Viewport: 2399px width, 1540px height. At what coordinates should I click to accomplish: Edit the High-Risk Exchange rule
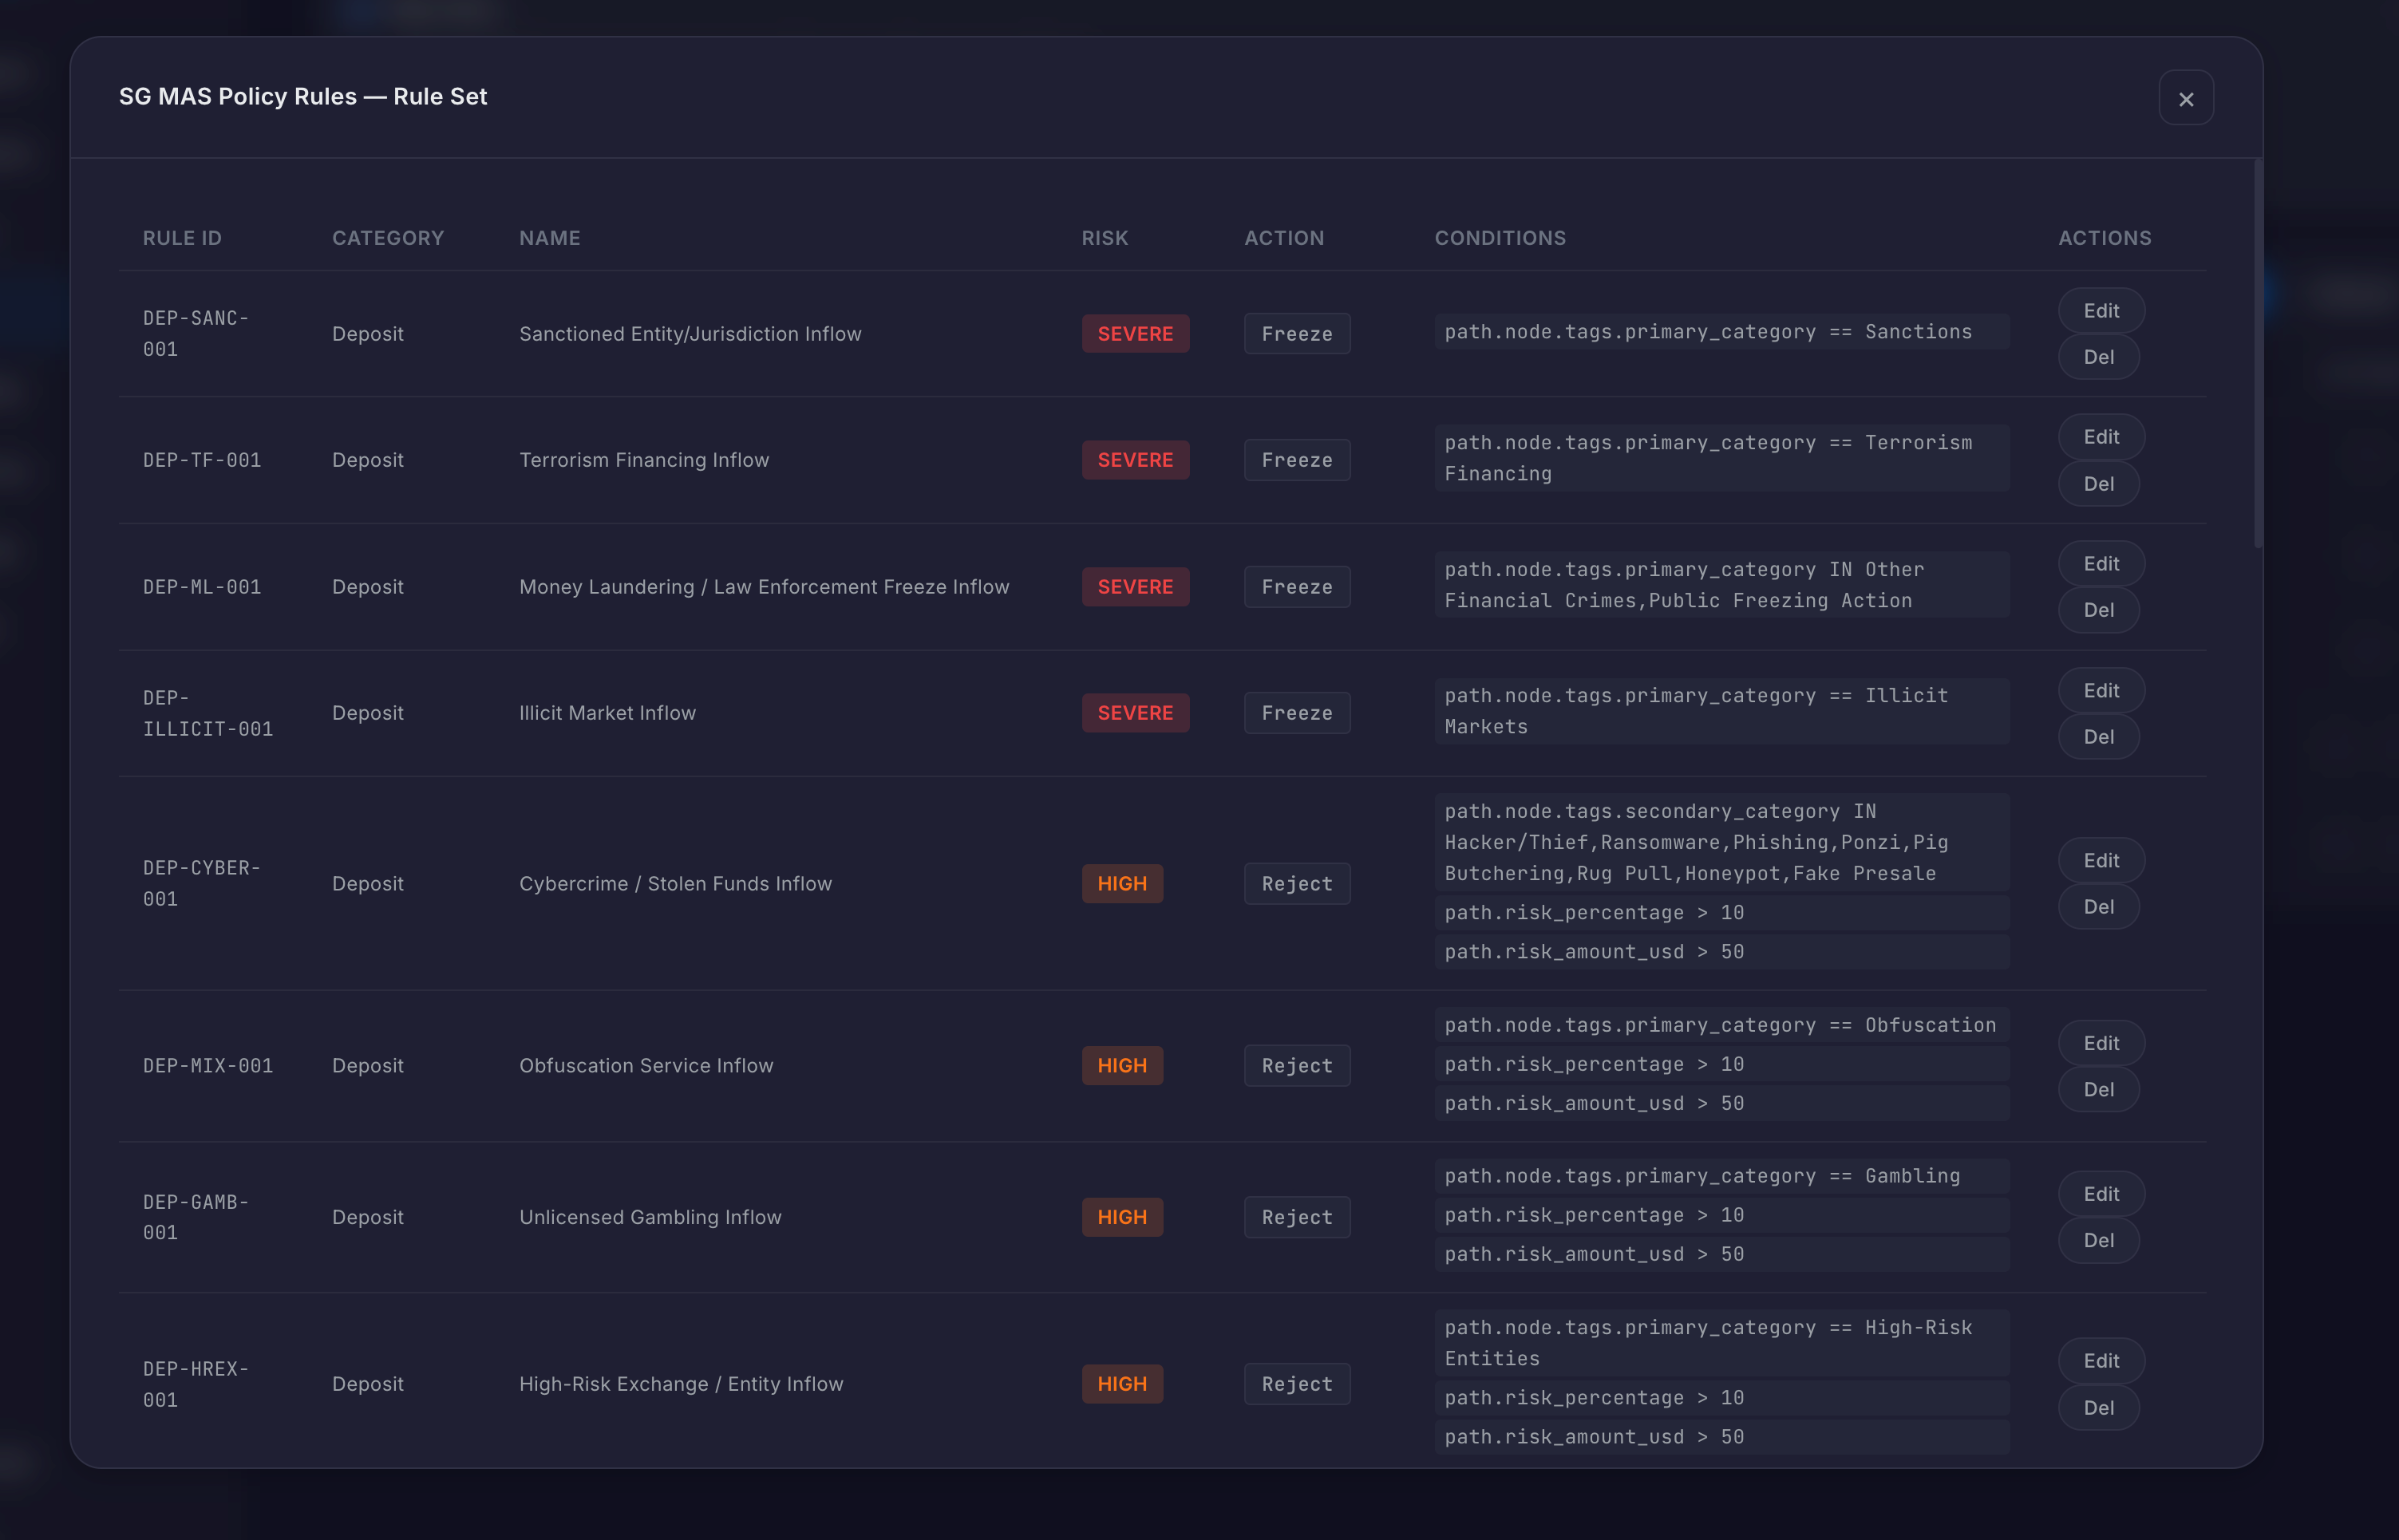point(2100,1361)
